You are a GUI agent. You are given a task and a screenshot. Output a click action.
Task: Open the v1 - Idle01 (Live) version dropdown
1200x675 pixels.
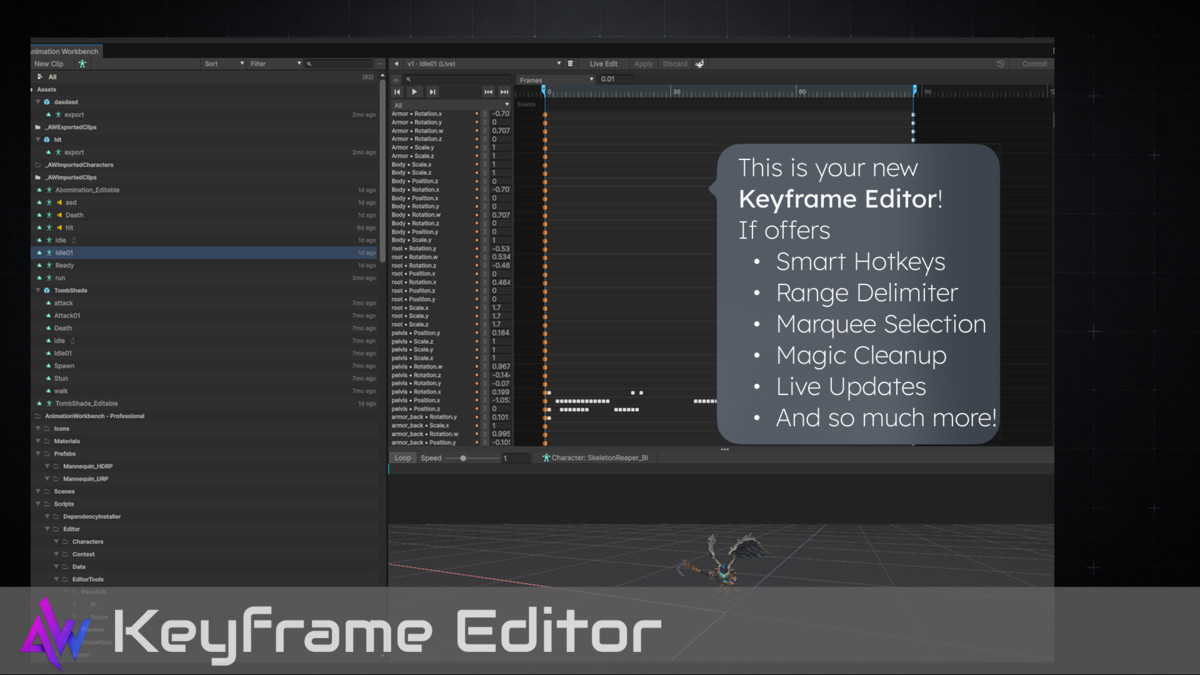pos(484,63)
